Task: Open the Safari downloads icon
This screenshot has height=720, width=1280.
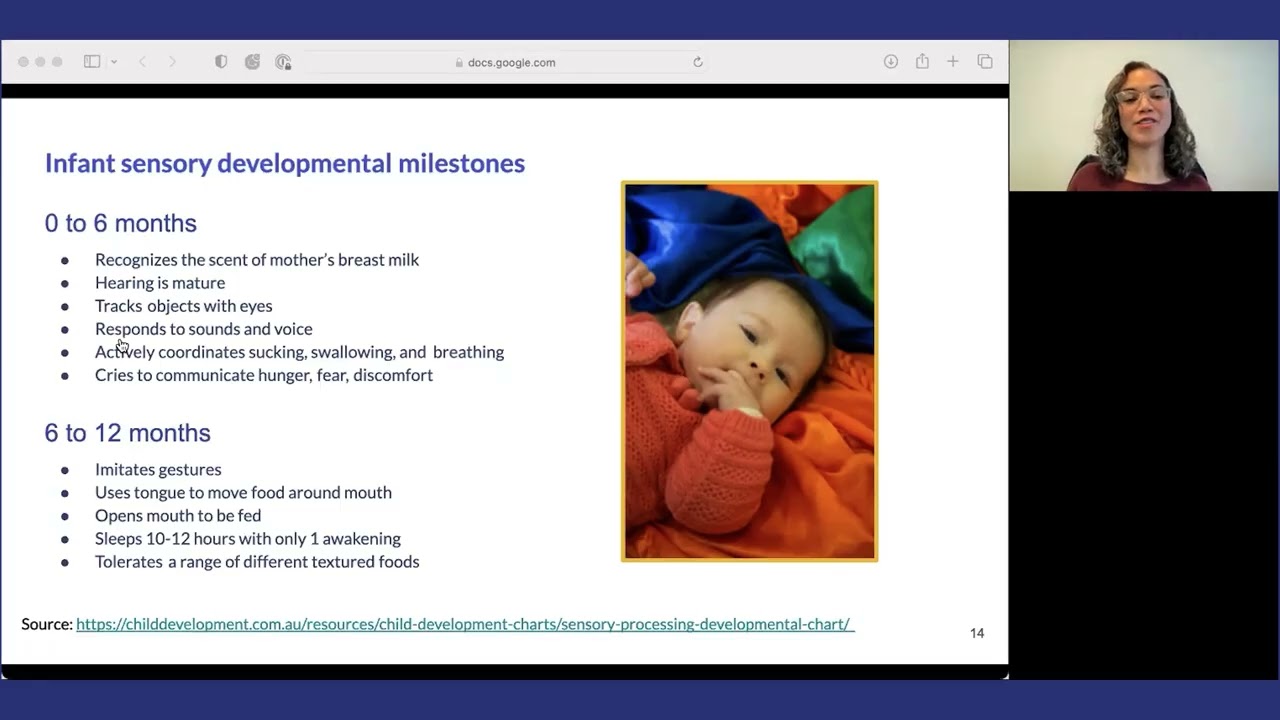Action: (891, 62)
